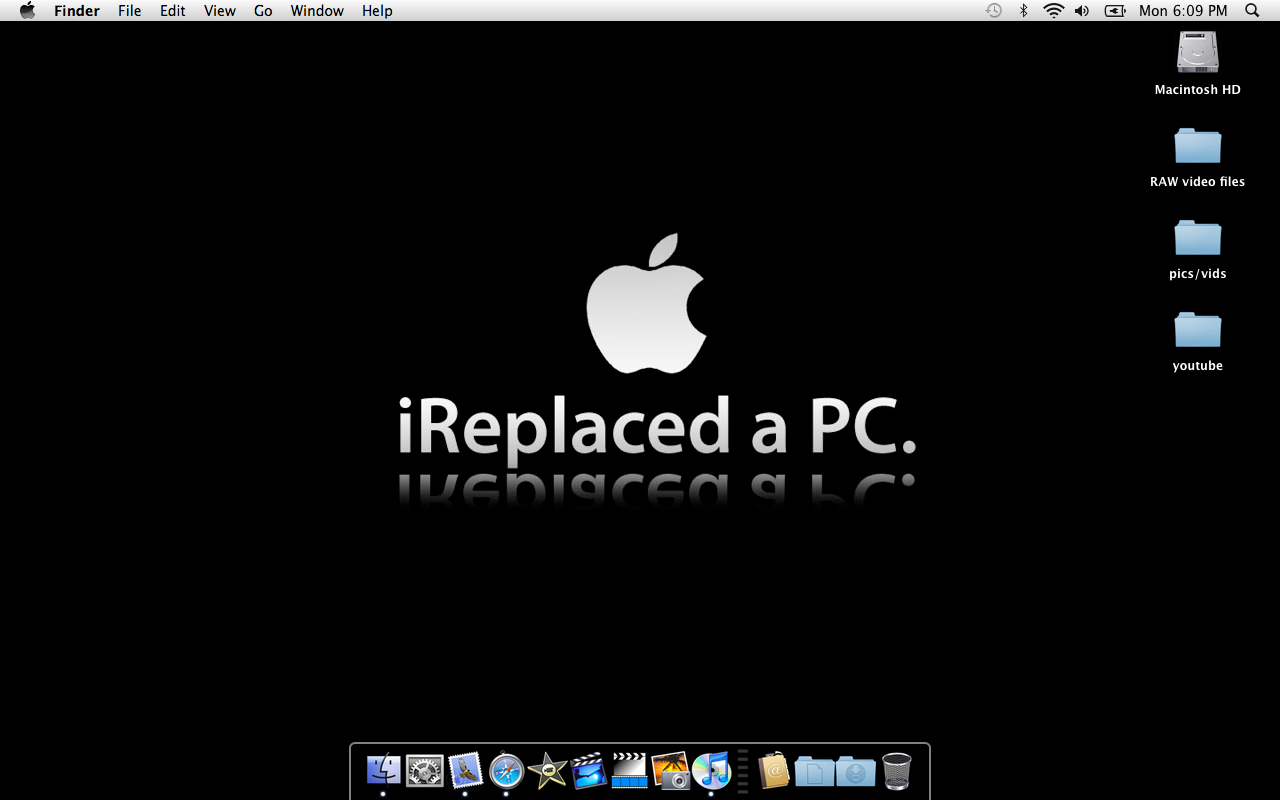
Task: Open the filmstrip clapperboard video editor in Dock
Action: point(629,770)
